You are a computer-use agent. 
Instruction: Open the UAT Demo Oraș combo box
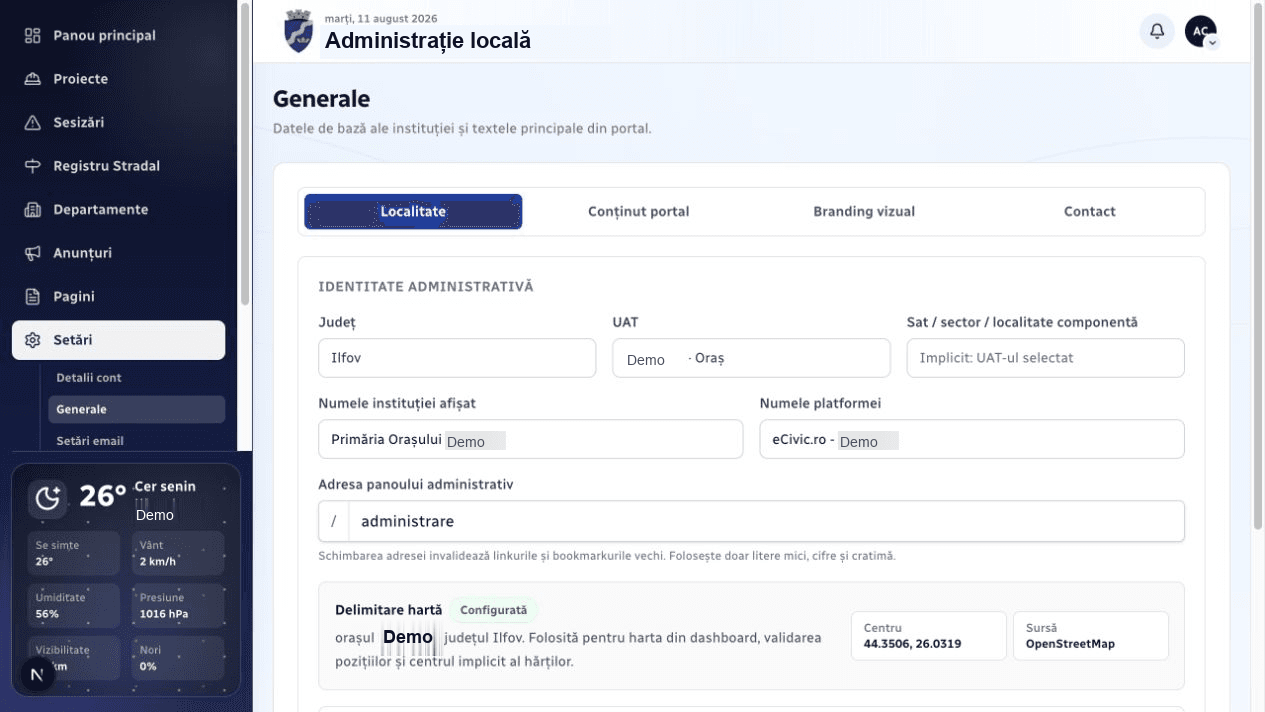point(751,358)
